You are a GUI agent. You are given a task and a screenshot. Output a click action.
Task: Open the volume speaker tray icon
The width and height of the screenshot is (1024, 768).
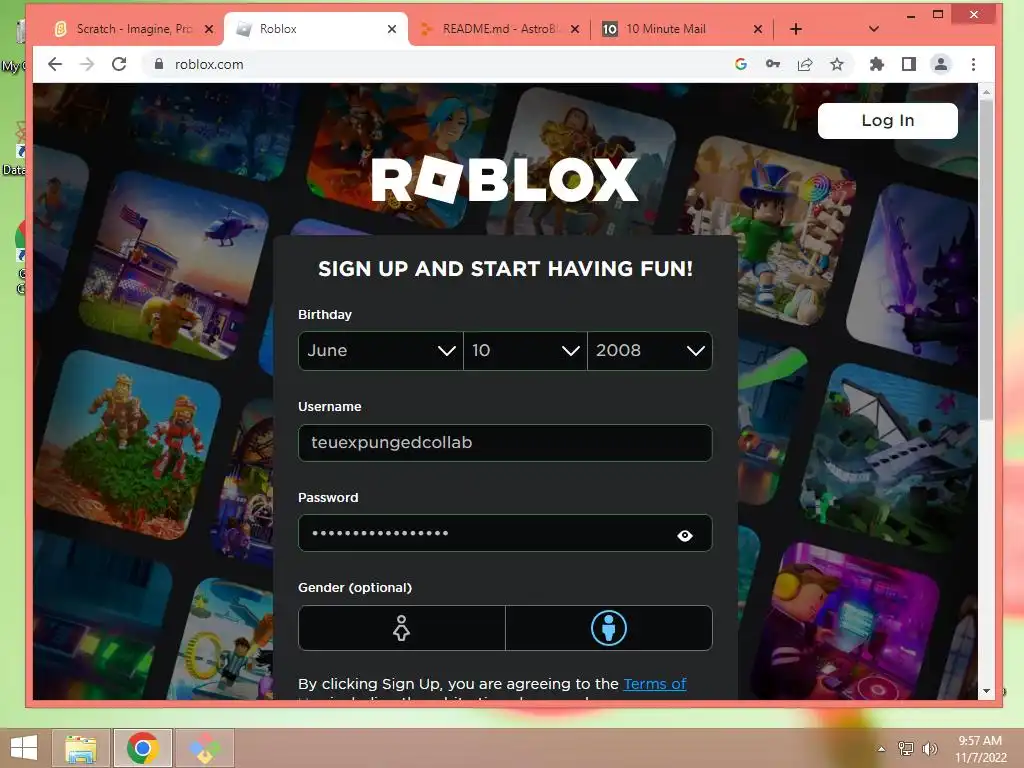pos(929,749)
